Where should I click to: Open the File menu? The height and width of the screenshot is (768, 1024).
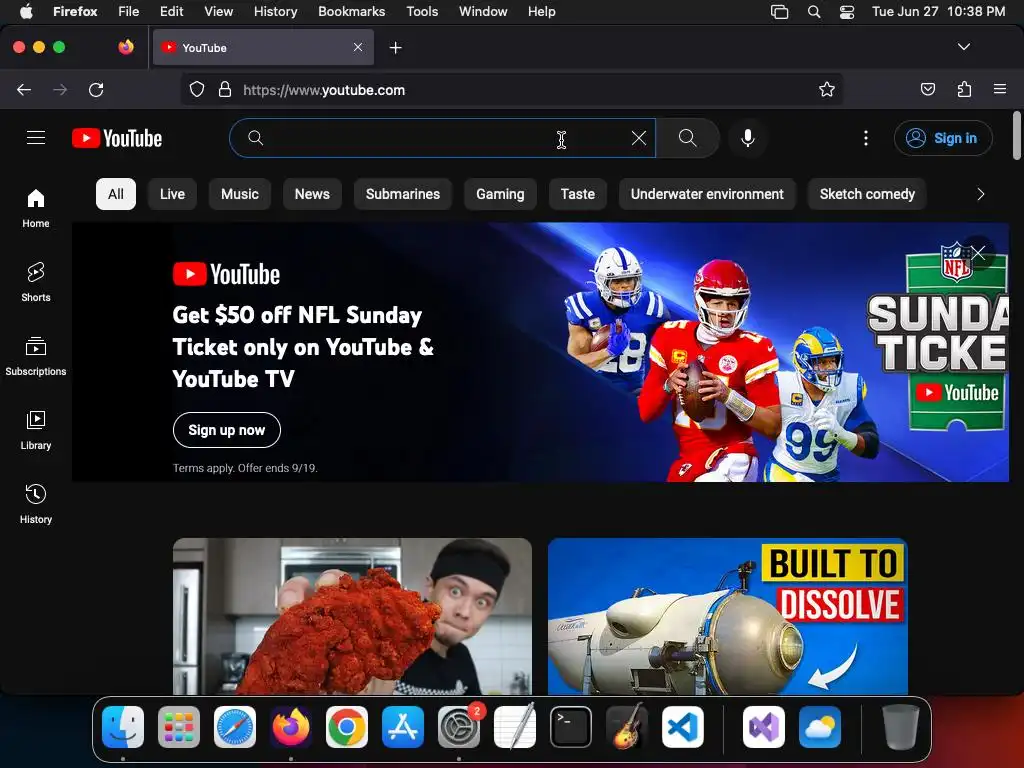pos(129,11)
